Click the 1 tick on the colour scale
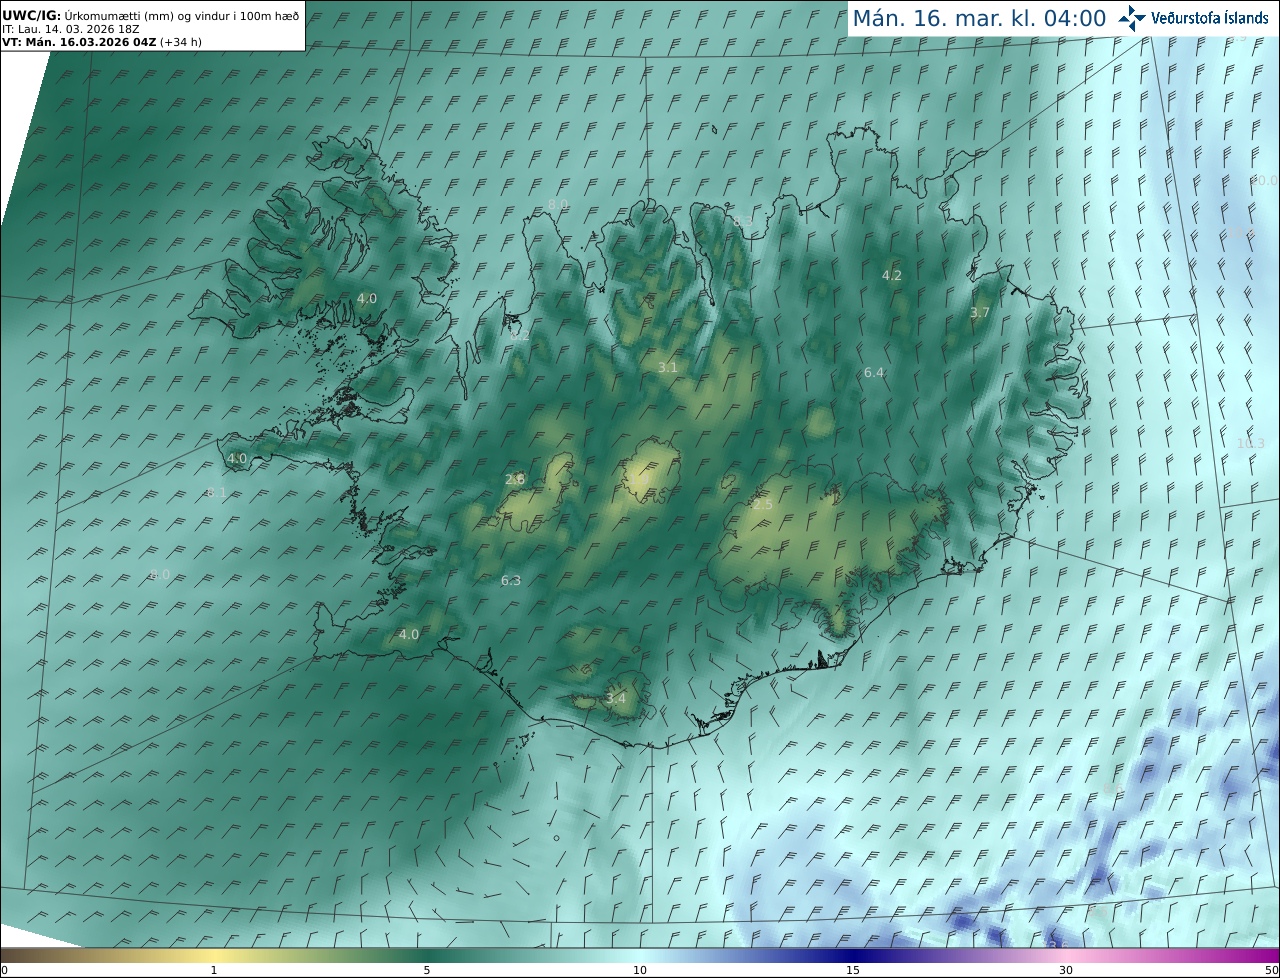 click(x=214, y=970)
